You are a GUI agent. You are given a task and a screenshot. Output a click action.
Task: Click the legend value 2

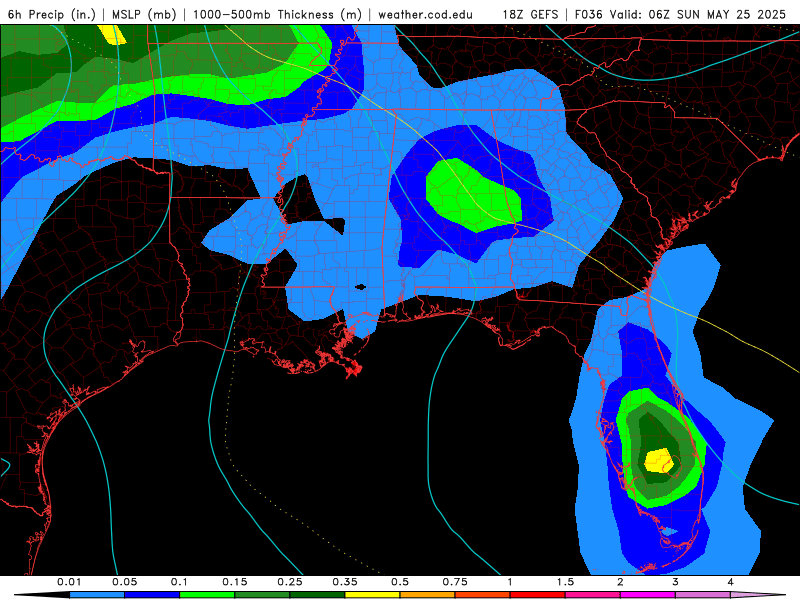click(x=620, y=582)
